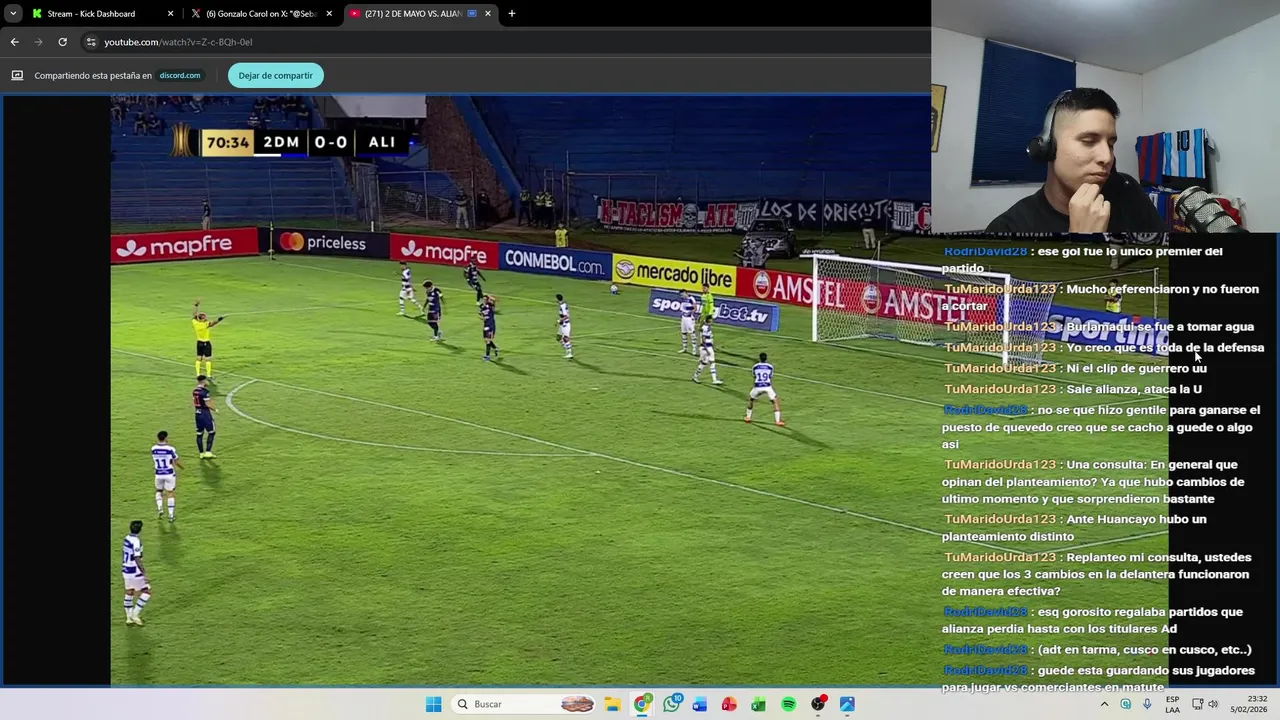
Task: Open the Photos app in taskbar
Action: tap(847, 704)
